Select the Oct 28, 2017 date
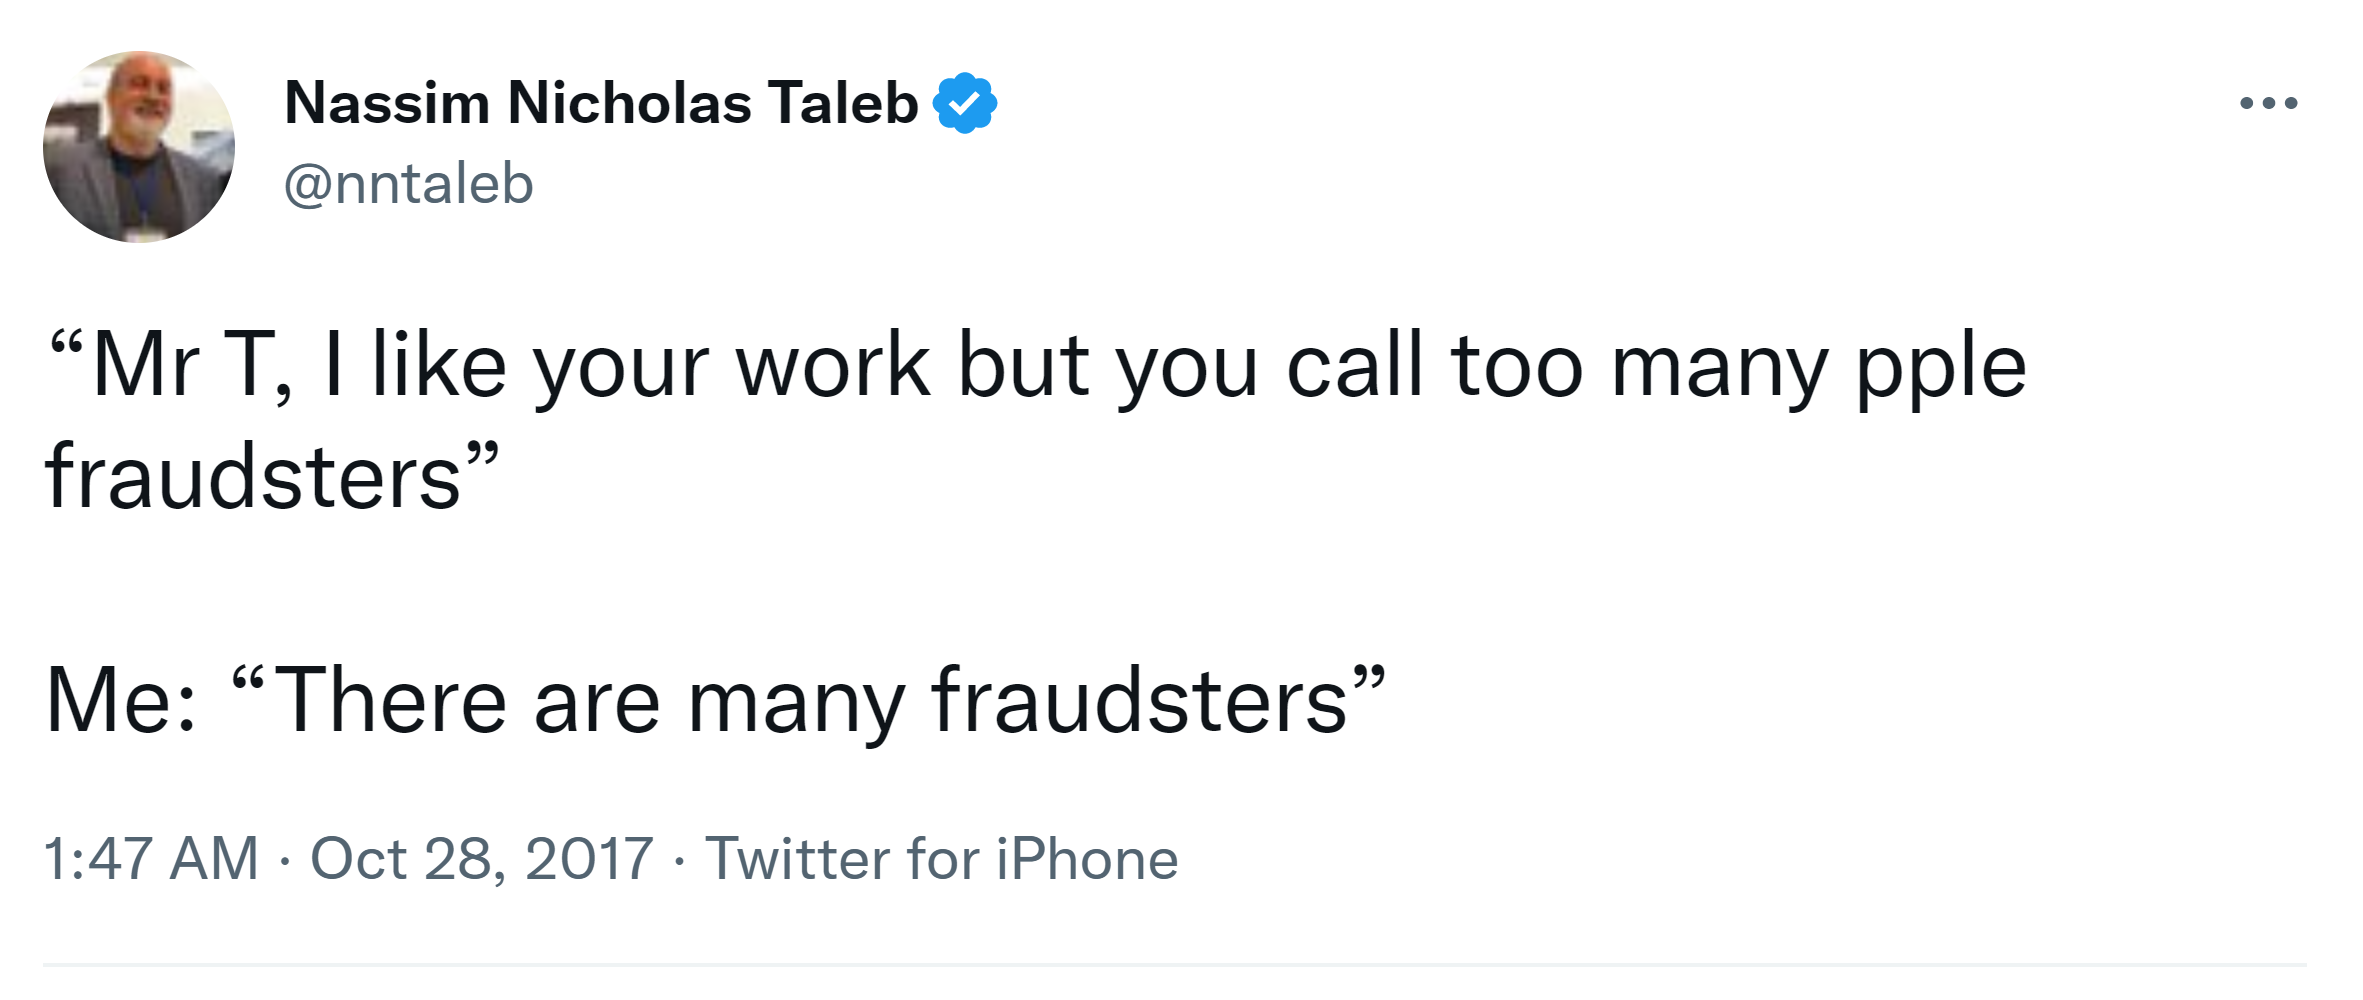The width and height of the screenshot is (2363, 1000). tap(482, 859)
